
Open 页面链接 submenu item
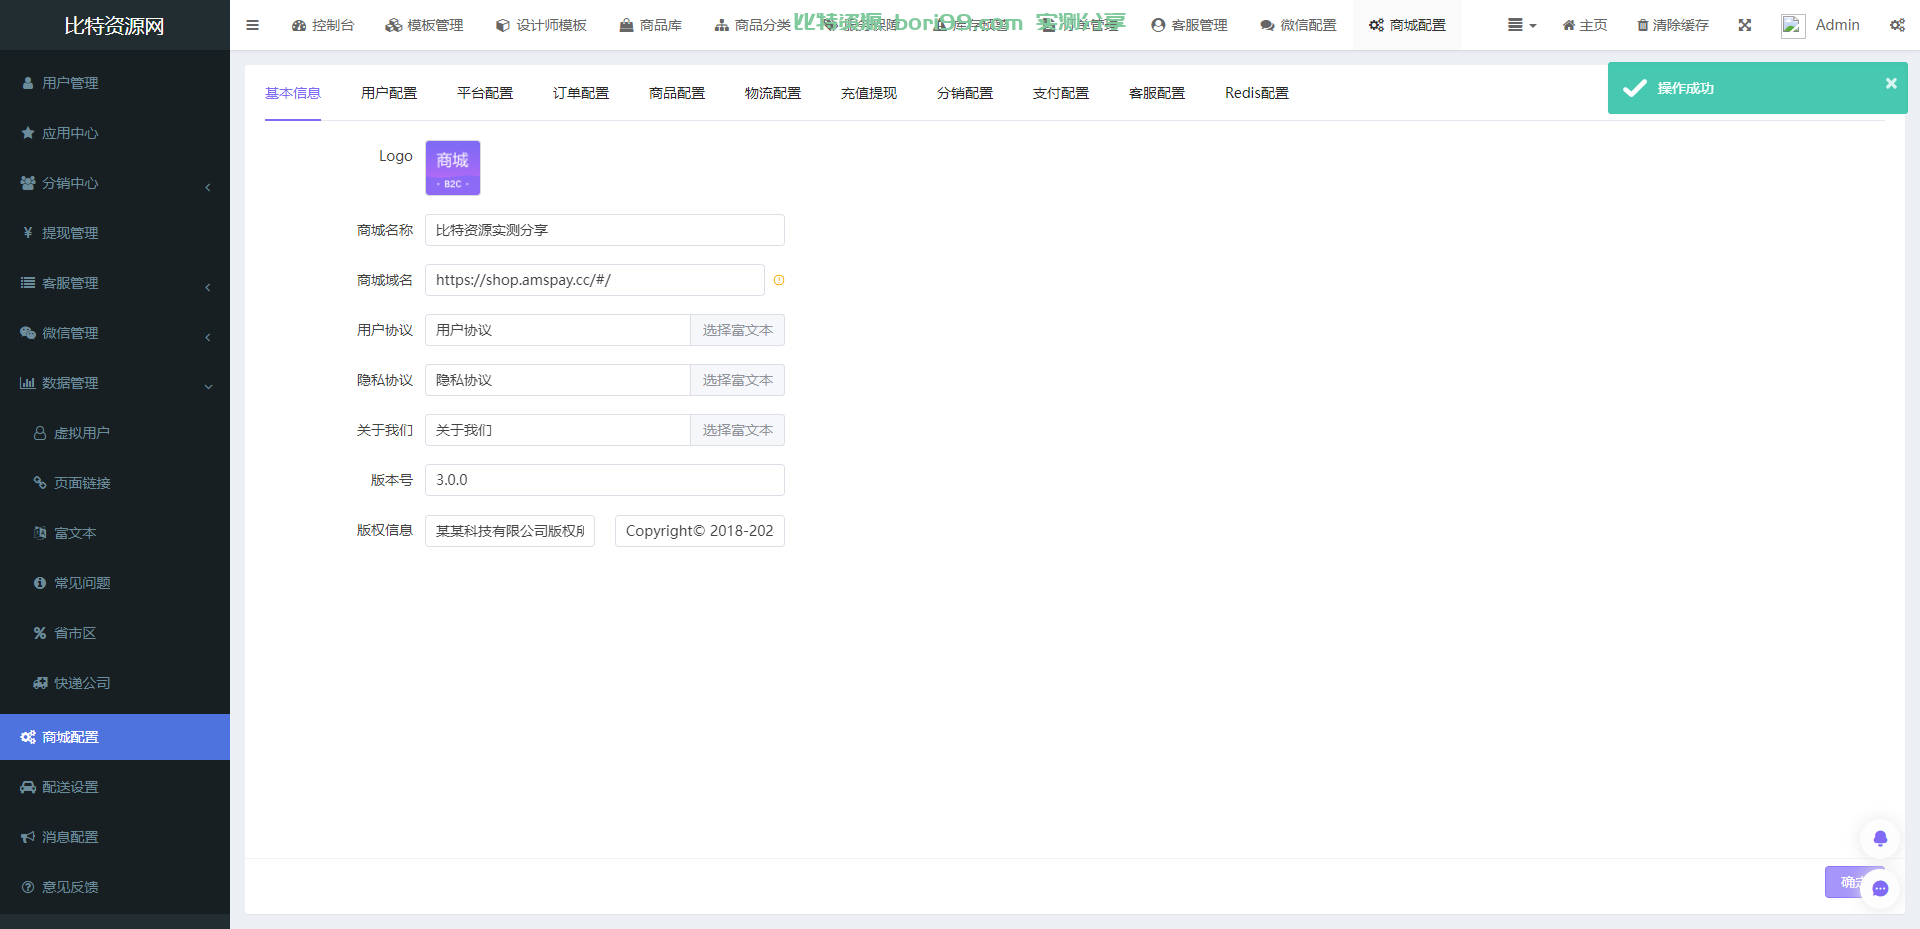115,483
